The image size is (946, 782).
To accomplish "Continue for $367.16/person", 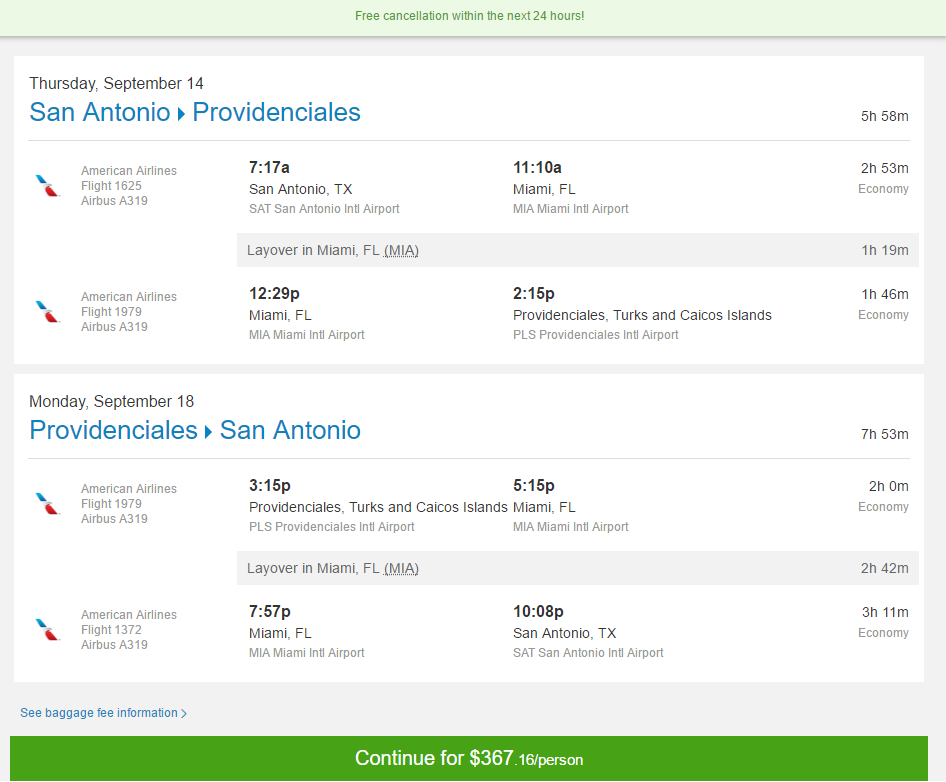I will [x=469, y=758].
